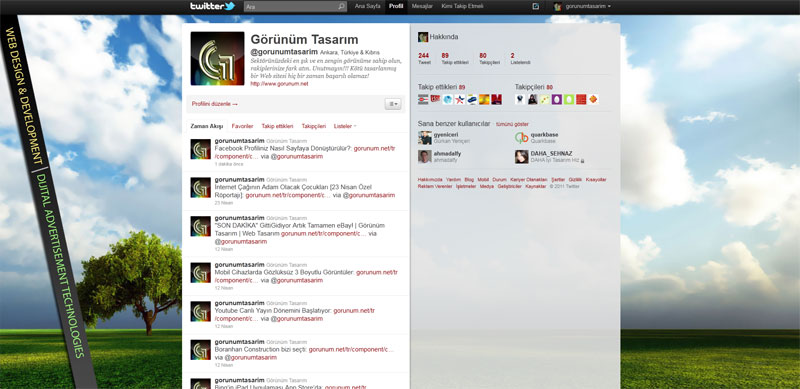
Task: Open orange avatar under Takip ettikleri
Action: click(484, 99)
